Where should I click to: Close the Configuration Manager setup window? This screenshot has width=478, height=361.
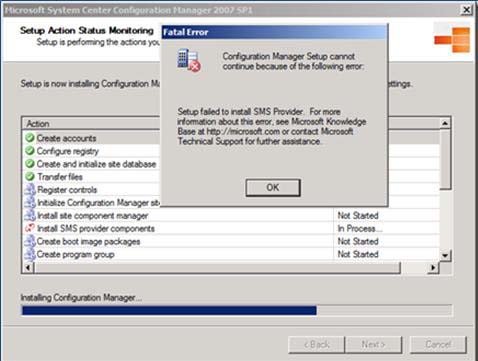click(x=467, y=10)
